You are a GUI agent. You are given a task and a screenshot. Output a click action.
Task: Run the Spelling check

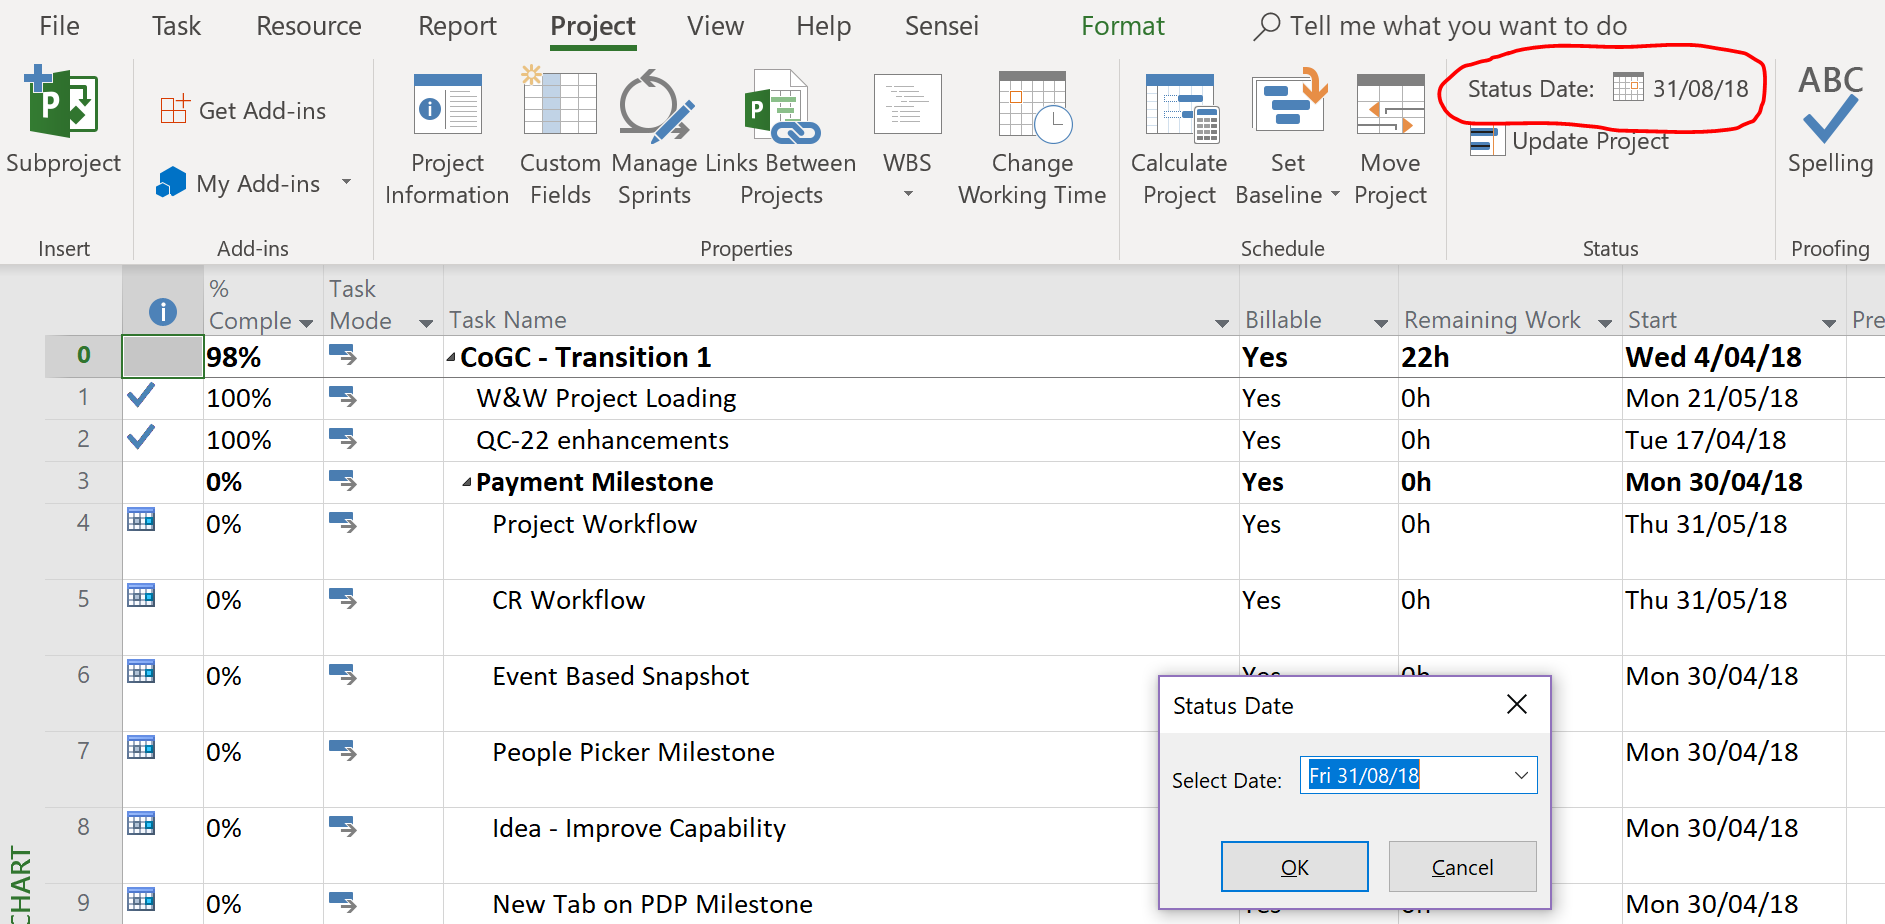pos(1830,120)
